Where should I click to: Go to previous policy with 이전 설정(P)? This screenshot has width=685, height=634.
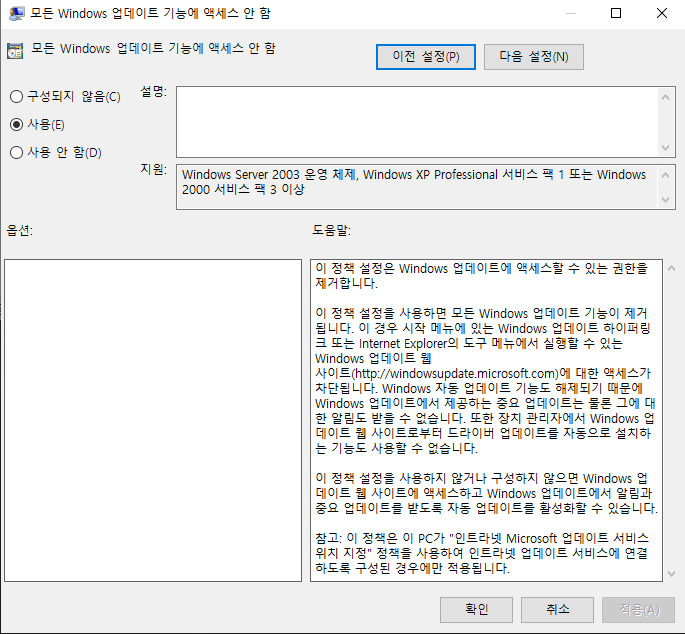pyautogui.click(x=425, y=57)
